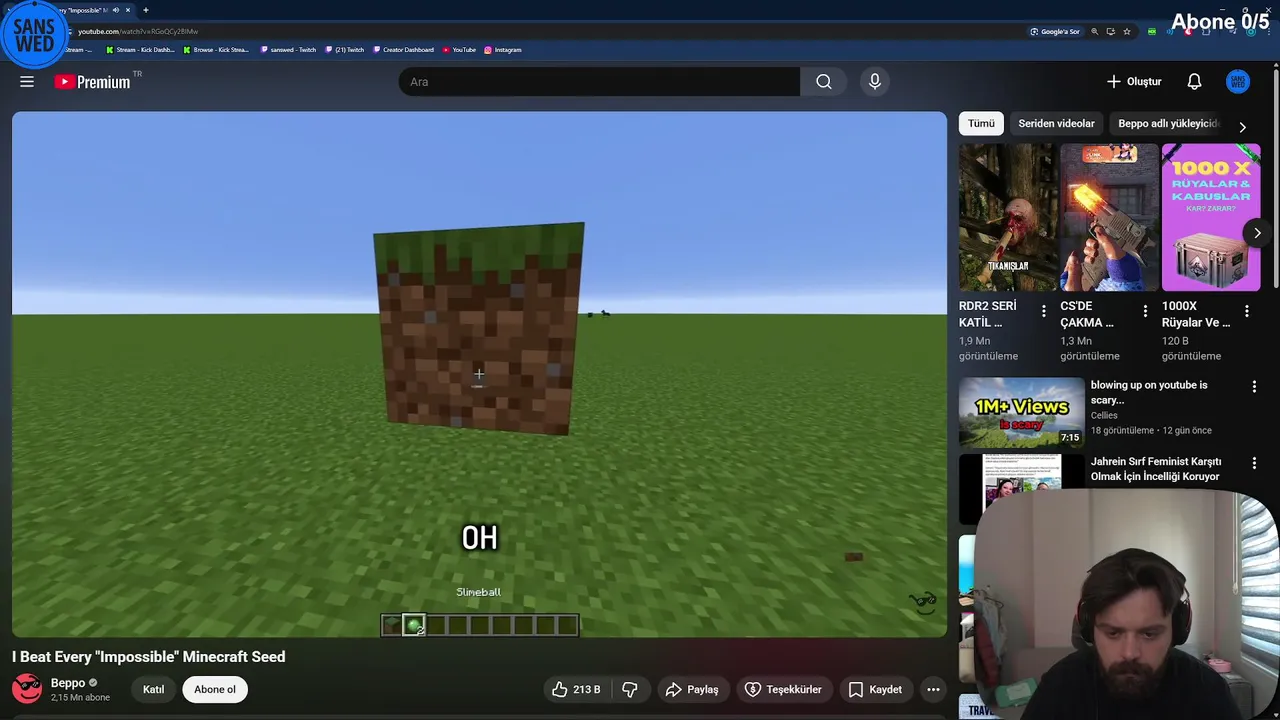Screen dimensions: 1280x720
Task: Click the Oluştur create button
Action: (x=1134, y=82)
